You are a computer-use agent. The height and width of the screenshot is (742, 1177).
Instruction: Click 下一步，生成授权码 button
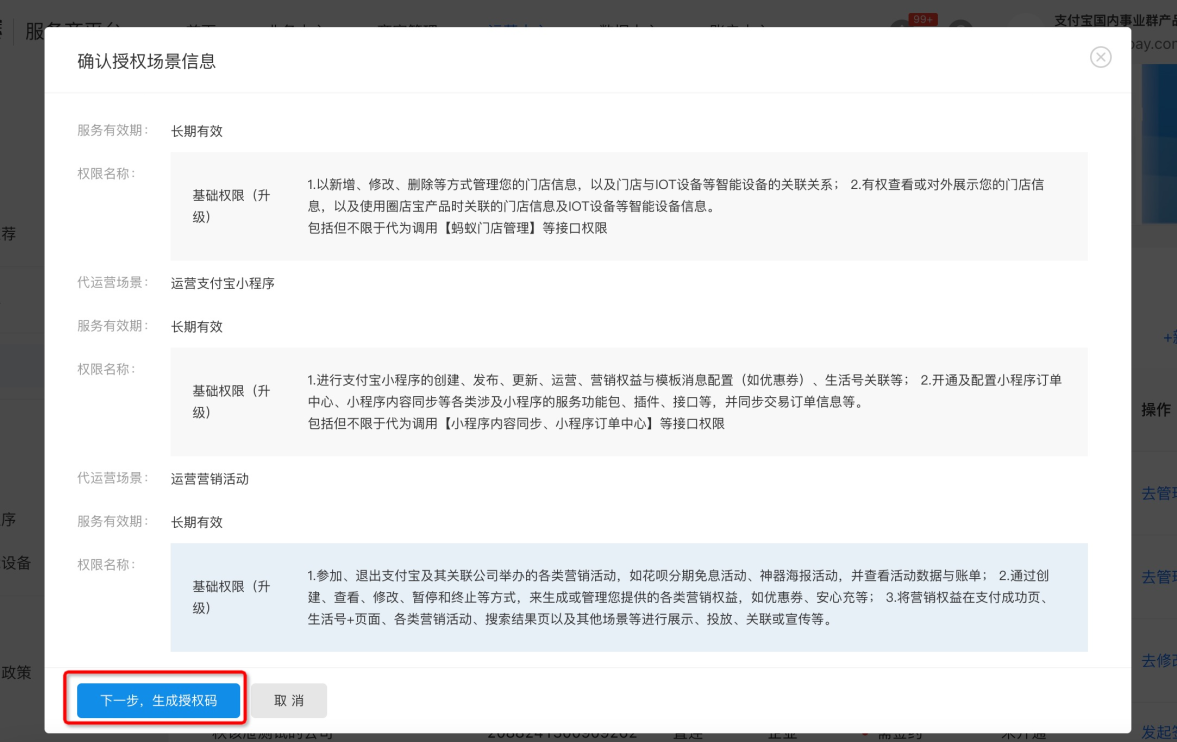point(158,700)
